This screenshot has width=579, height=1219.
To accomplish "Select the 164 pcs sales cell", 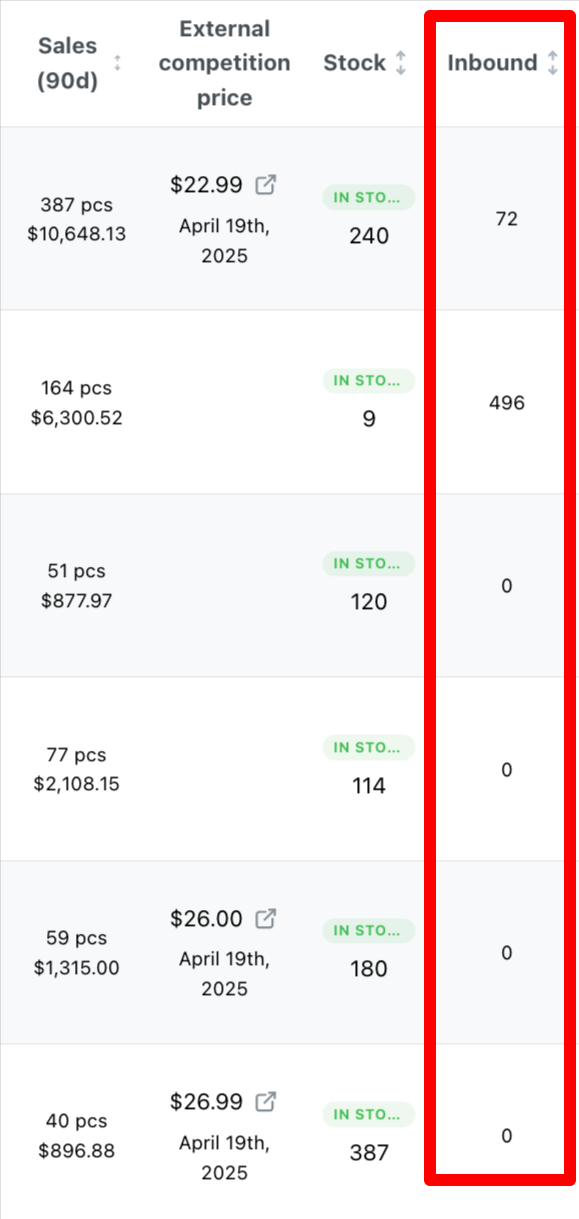I will (77, 403).
